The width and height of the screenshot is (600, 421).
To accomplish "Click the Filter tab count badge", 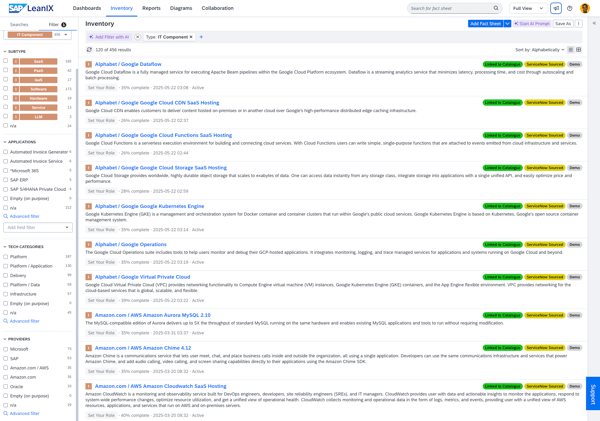I will point(64,24).
